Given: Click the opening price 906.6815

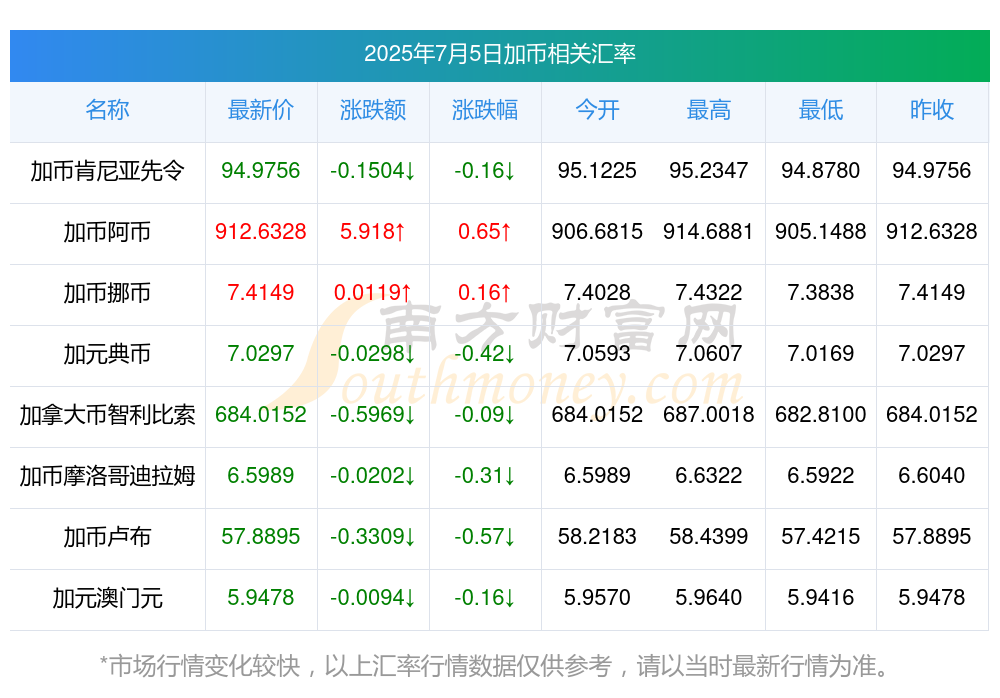Looking at the screenshot, I should coord(597,231).
